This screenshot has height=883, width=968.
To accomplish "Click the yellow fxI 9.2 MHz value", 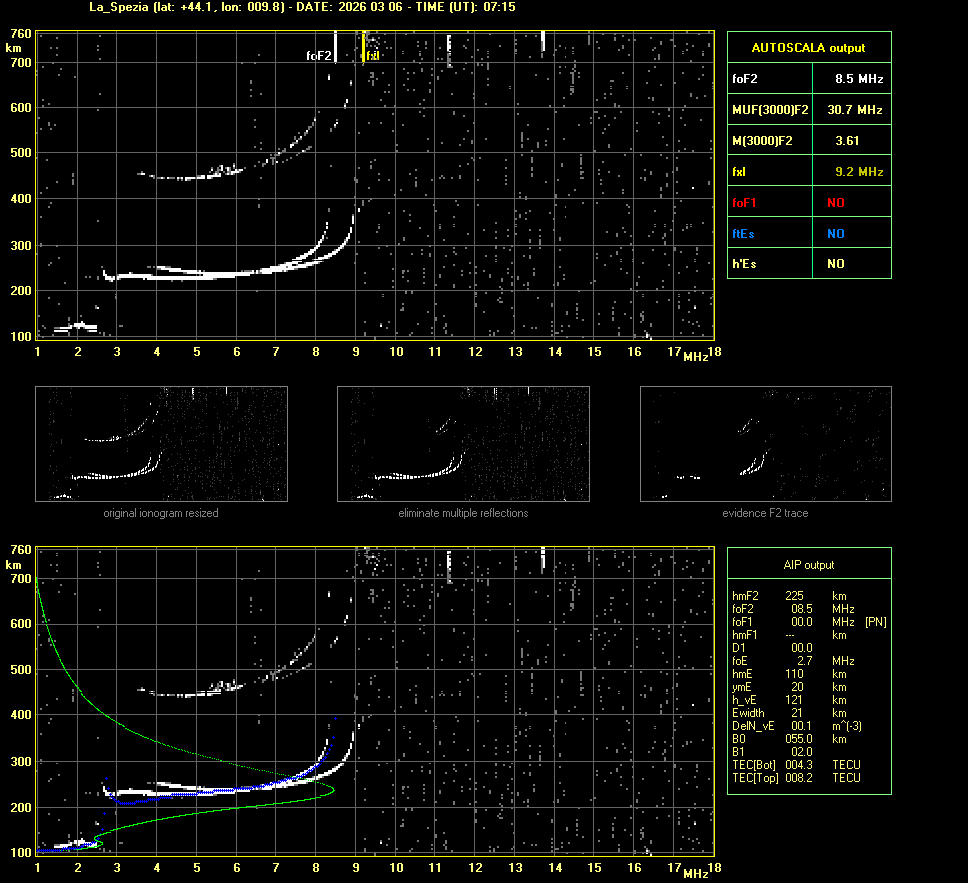I will (859, 172).
